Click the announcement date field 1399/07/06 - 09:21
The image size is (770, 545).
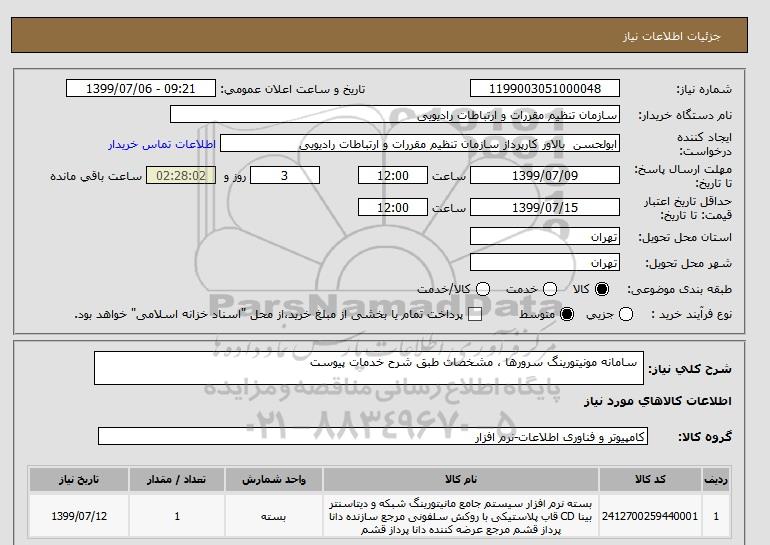click(141, 88)
